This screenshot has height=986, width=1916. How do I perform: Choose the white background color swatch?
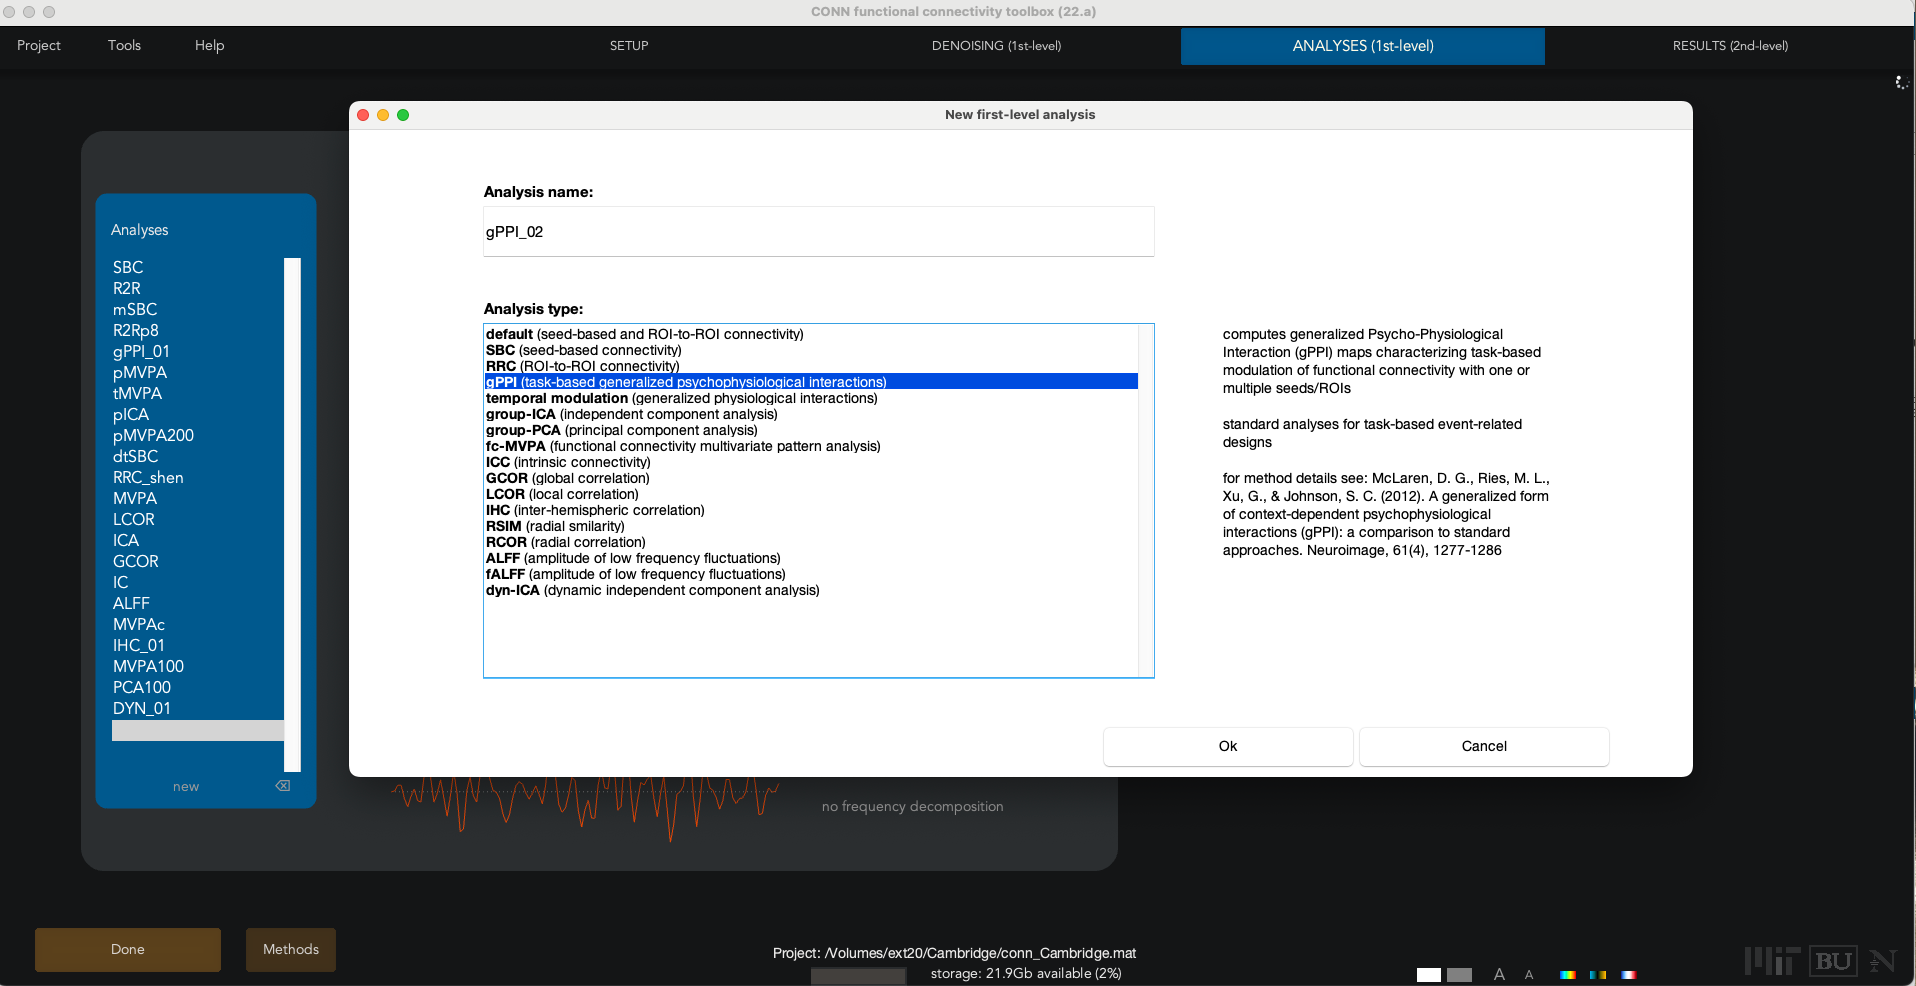1429,975
